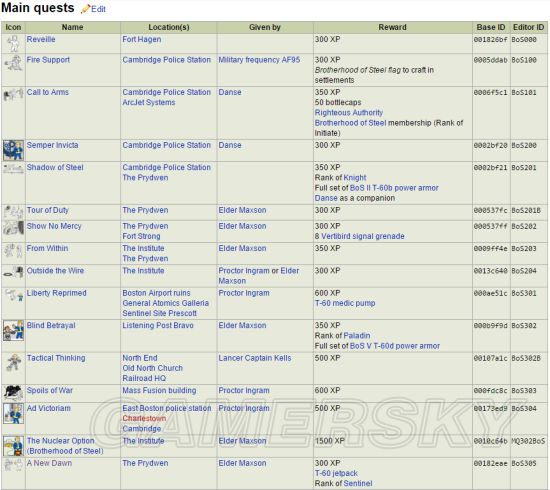
Task: Open the Fort Hagen location link
Action: click(142, 39)
